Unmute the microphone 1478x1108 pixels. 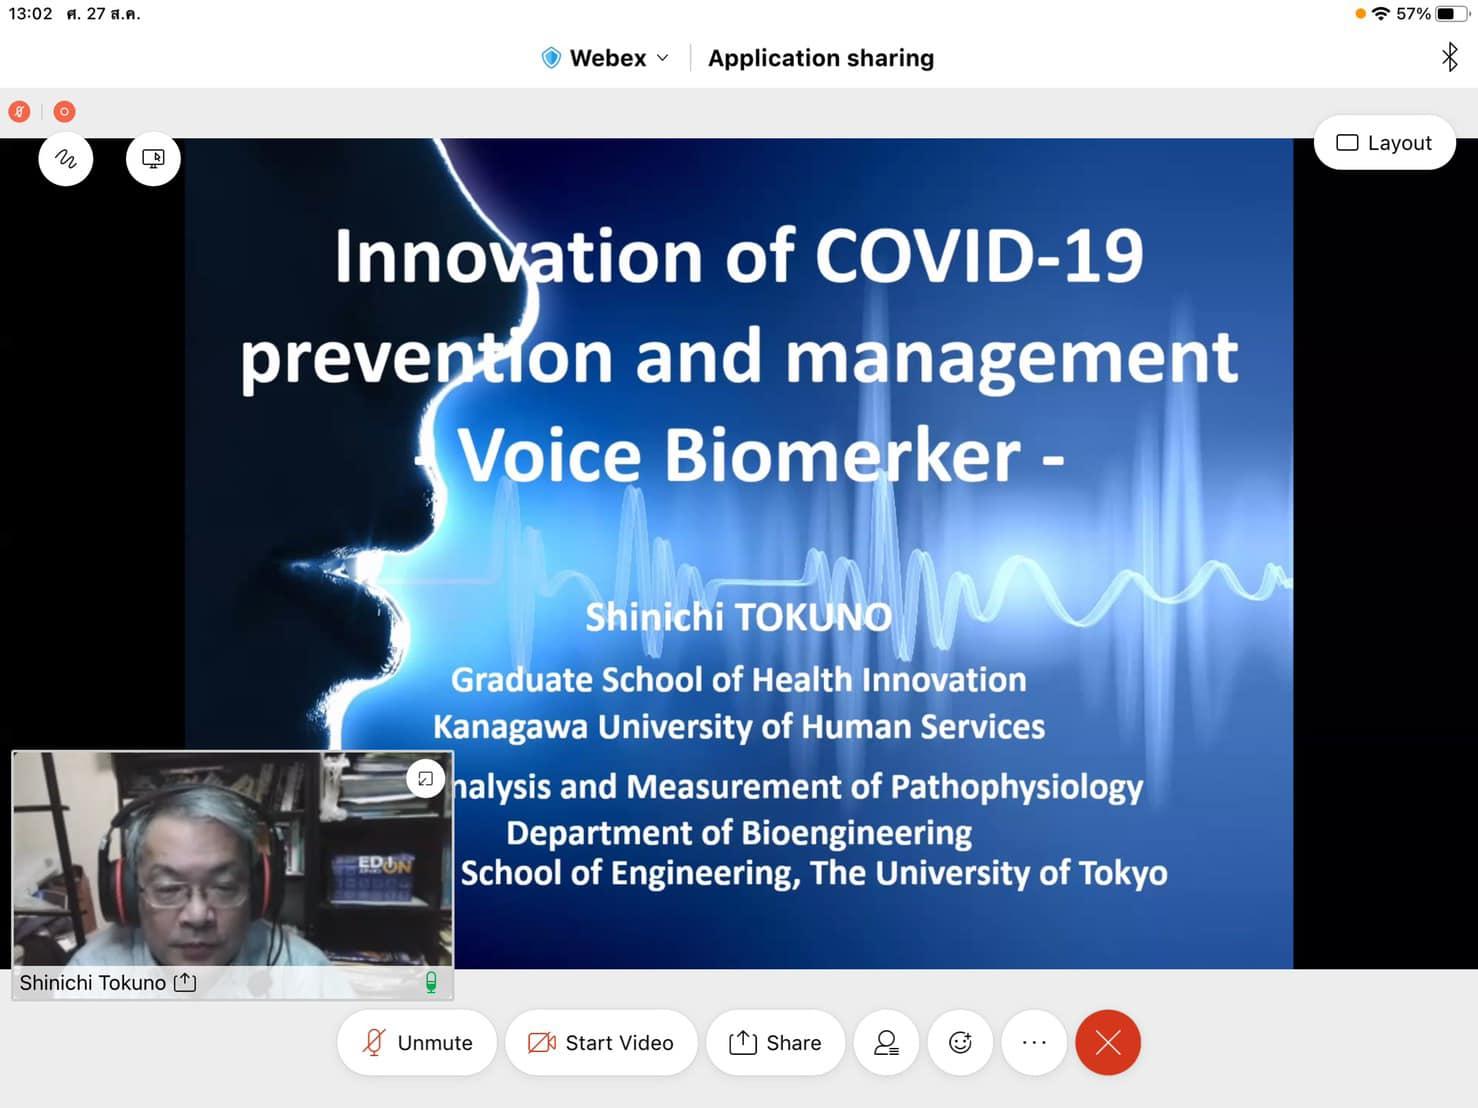click(417, 1043)
